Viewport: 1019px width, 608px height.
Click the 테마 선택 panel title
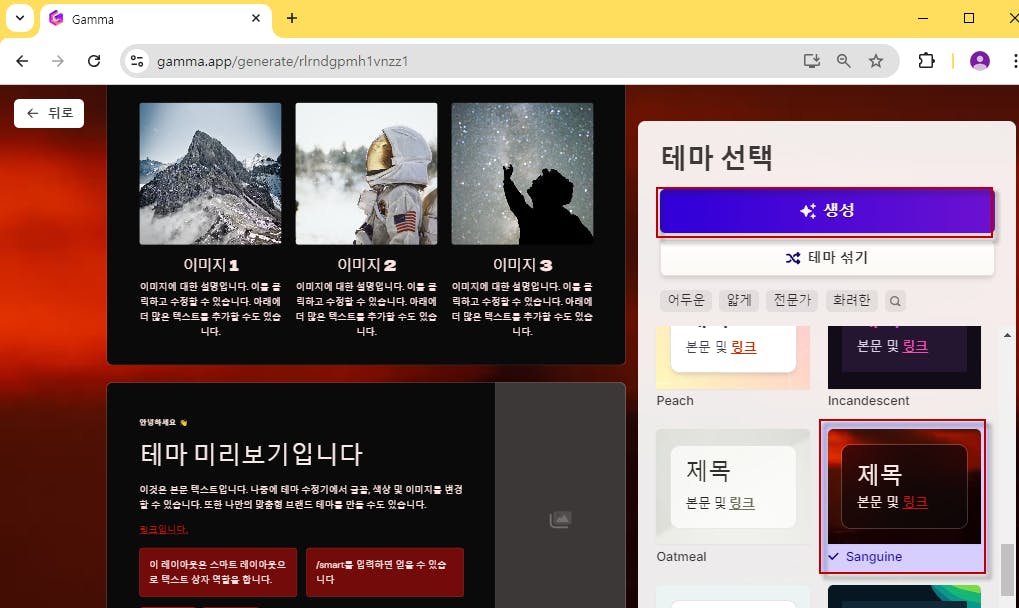pos(717,157)
